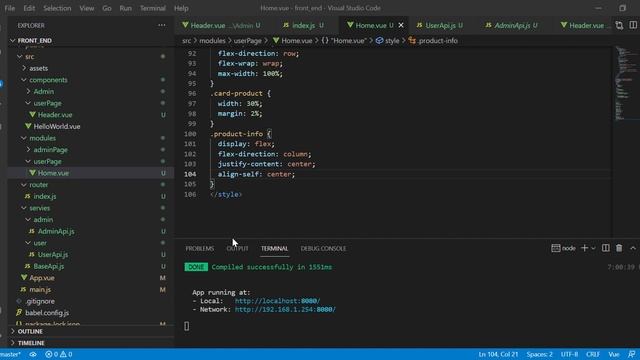
Task: Select the node terminal icon label
Action: coord(563,248)
